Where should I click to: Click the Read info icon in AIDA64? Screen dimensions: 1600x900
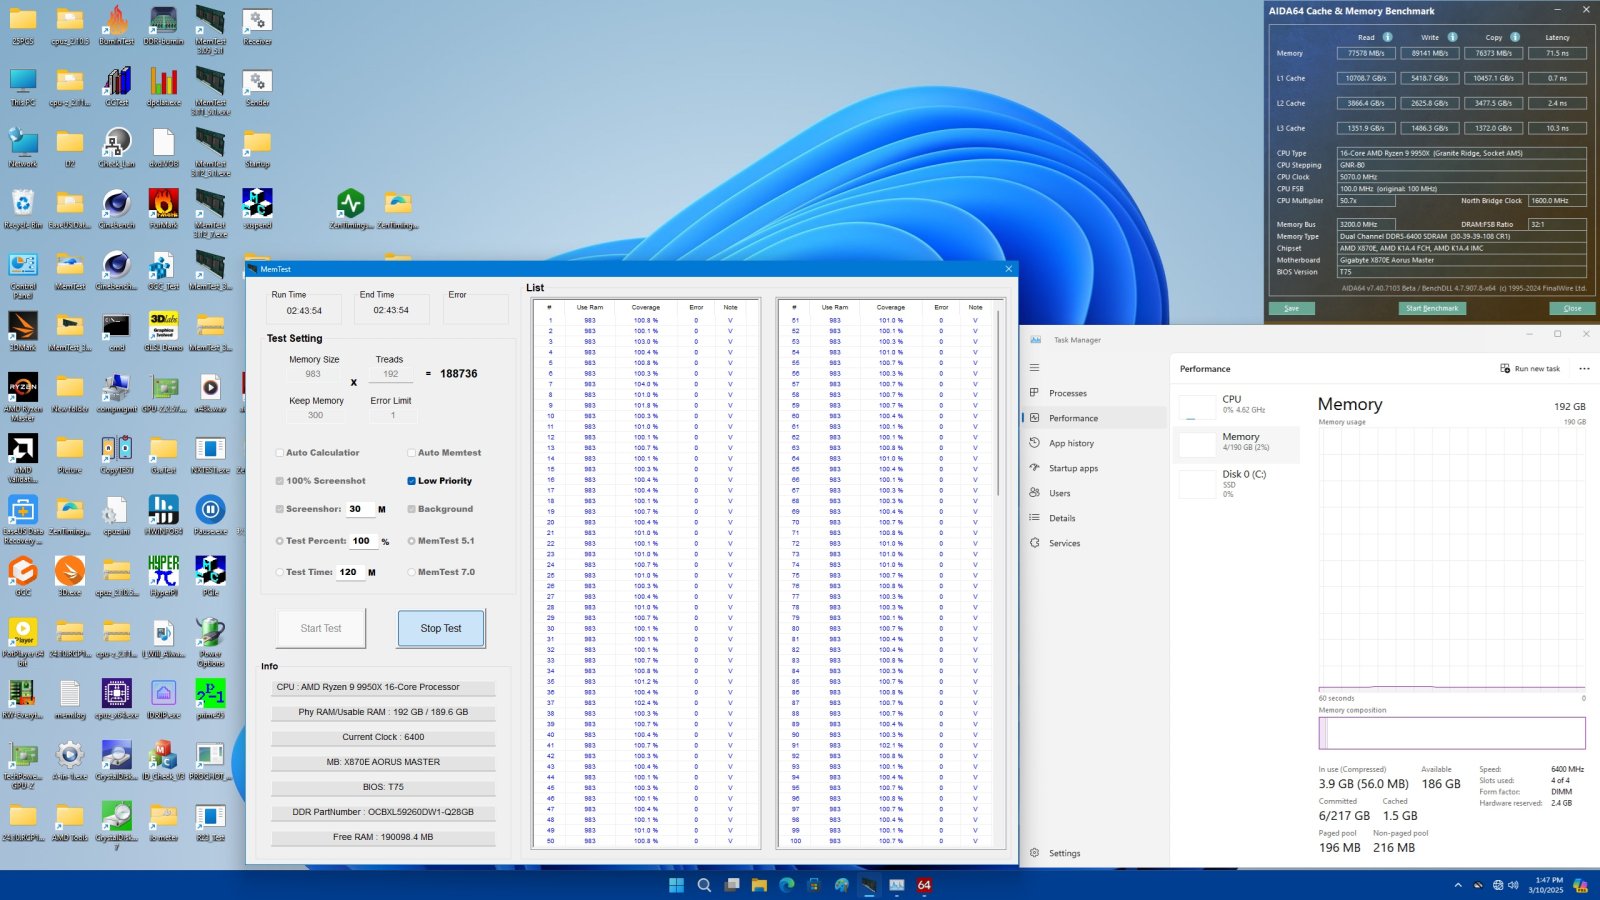click(x=1387, y=37)
